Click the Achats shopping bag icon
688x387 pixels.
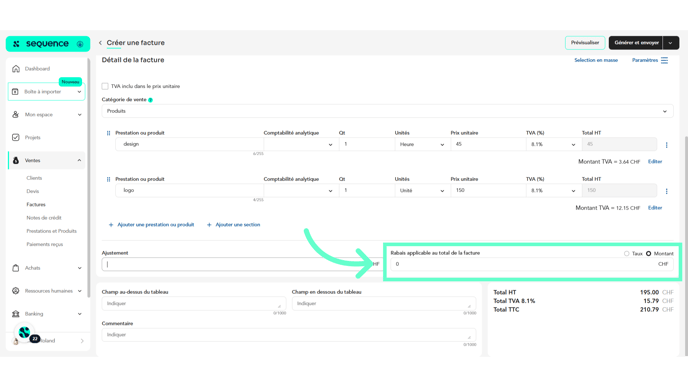click(16, 268)
